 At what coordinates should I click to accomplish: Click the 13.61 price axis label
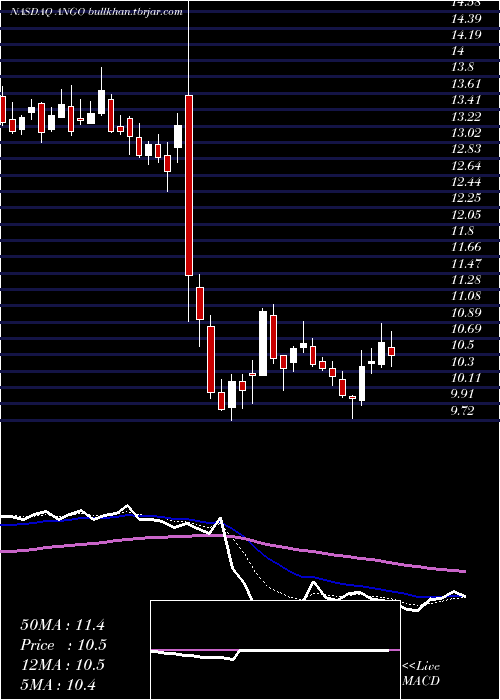tap(466, 84)
